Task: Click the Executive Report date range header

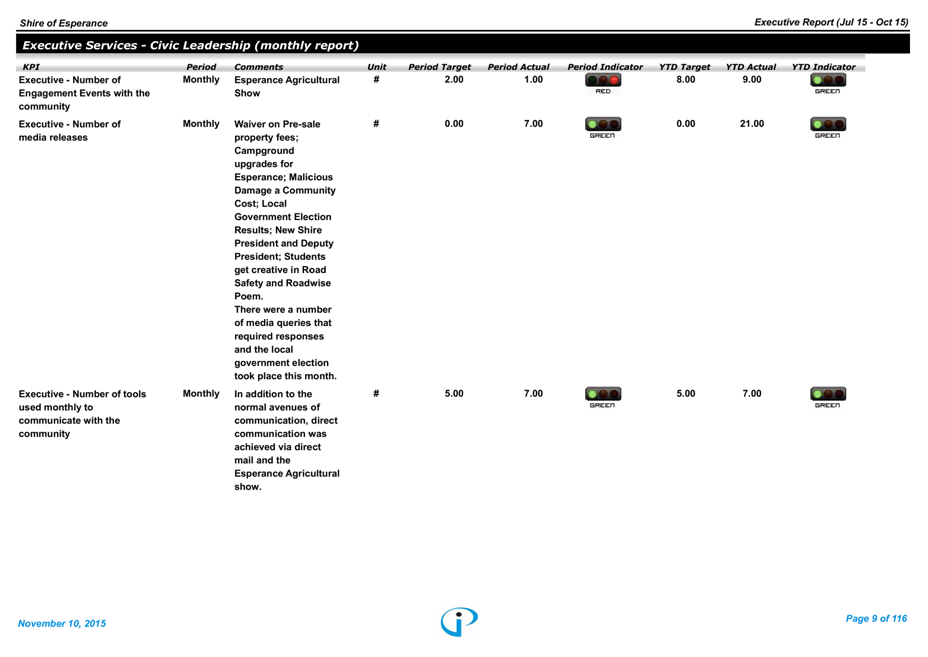Action: (830, 22)
